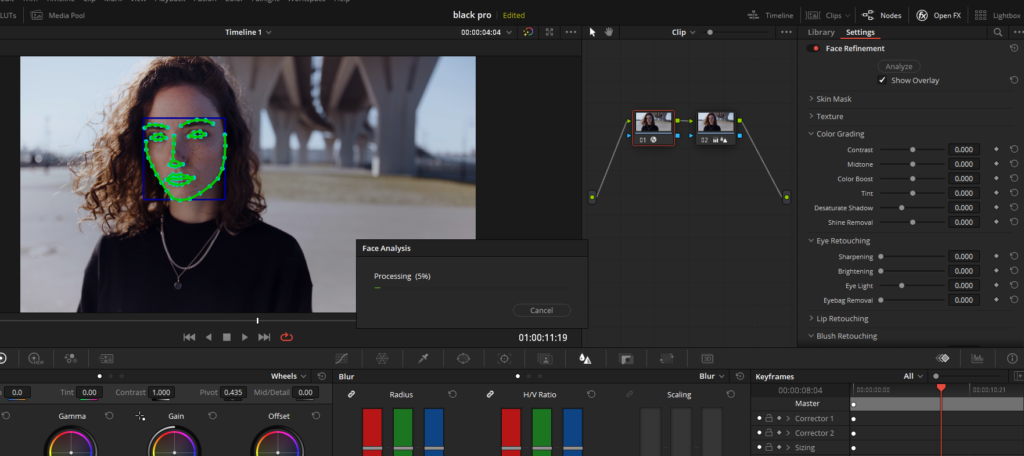
Task: Toggle the Open FX panel button
Action: pos(938,15)
